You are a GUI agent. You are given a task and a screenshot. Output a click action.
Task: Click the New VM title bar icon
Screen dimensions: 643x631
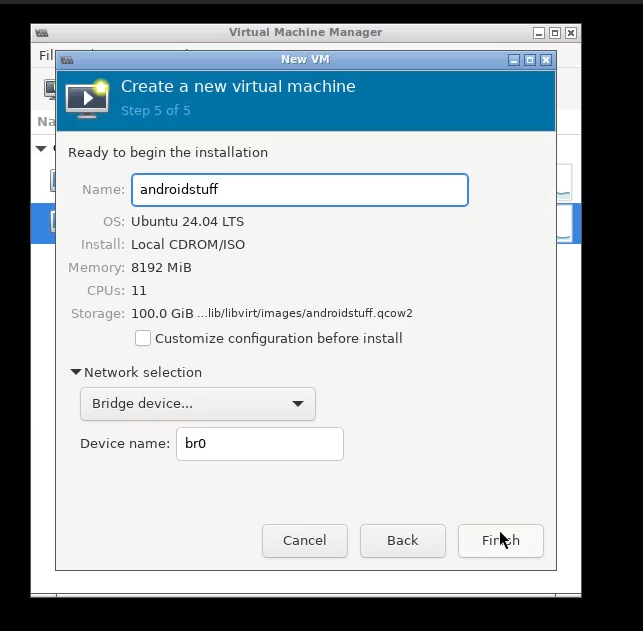[67, 60]
